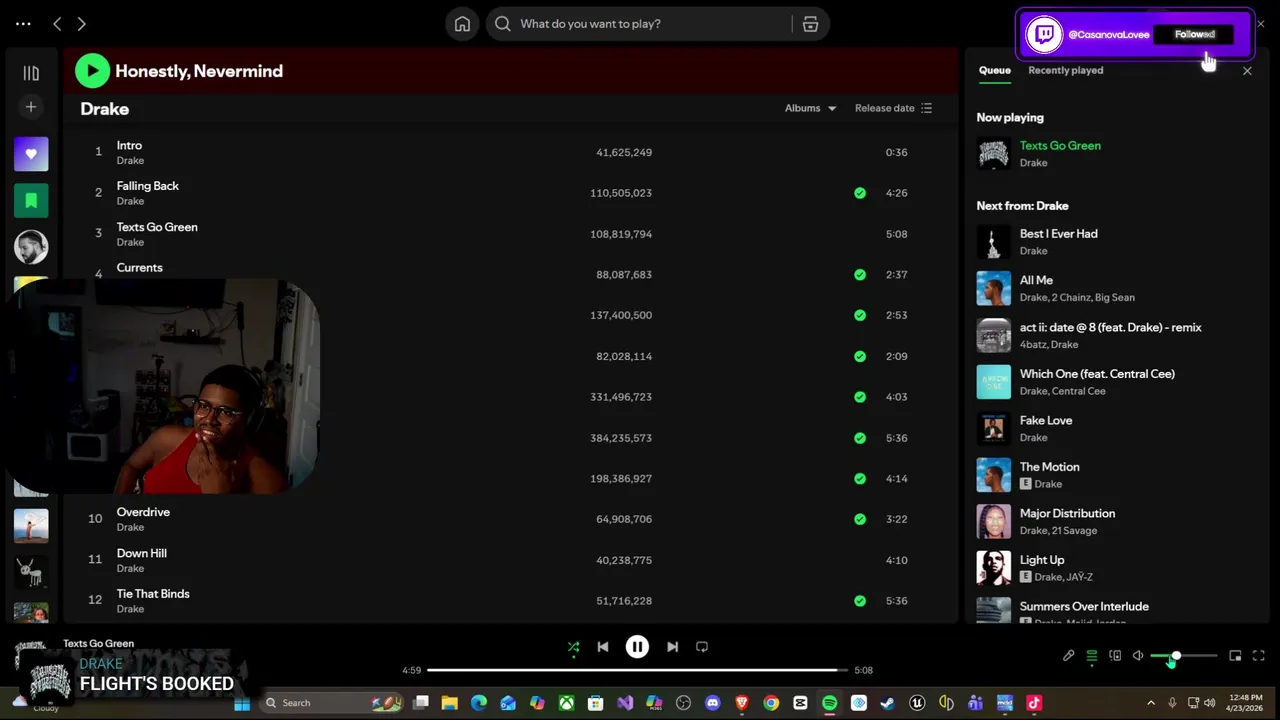Viewport: 1280px width, 720px height.
Task: Open File Explorer from the taskbar
Action: pos(450,703)
